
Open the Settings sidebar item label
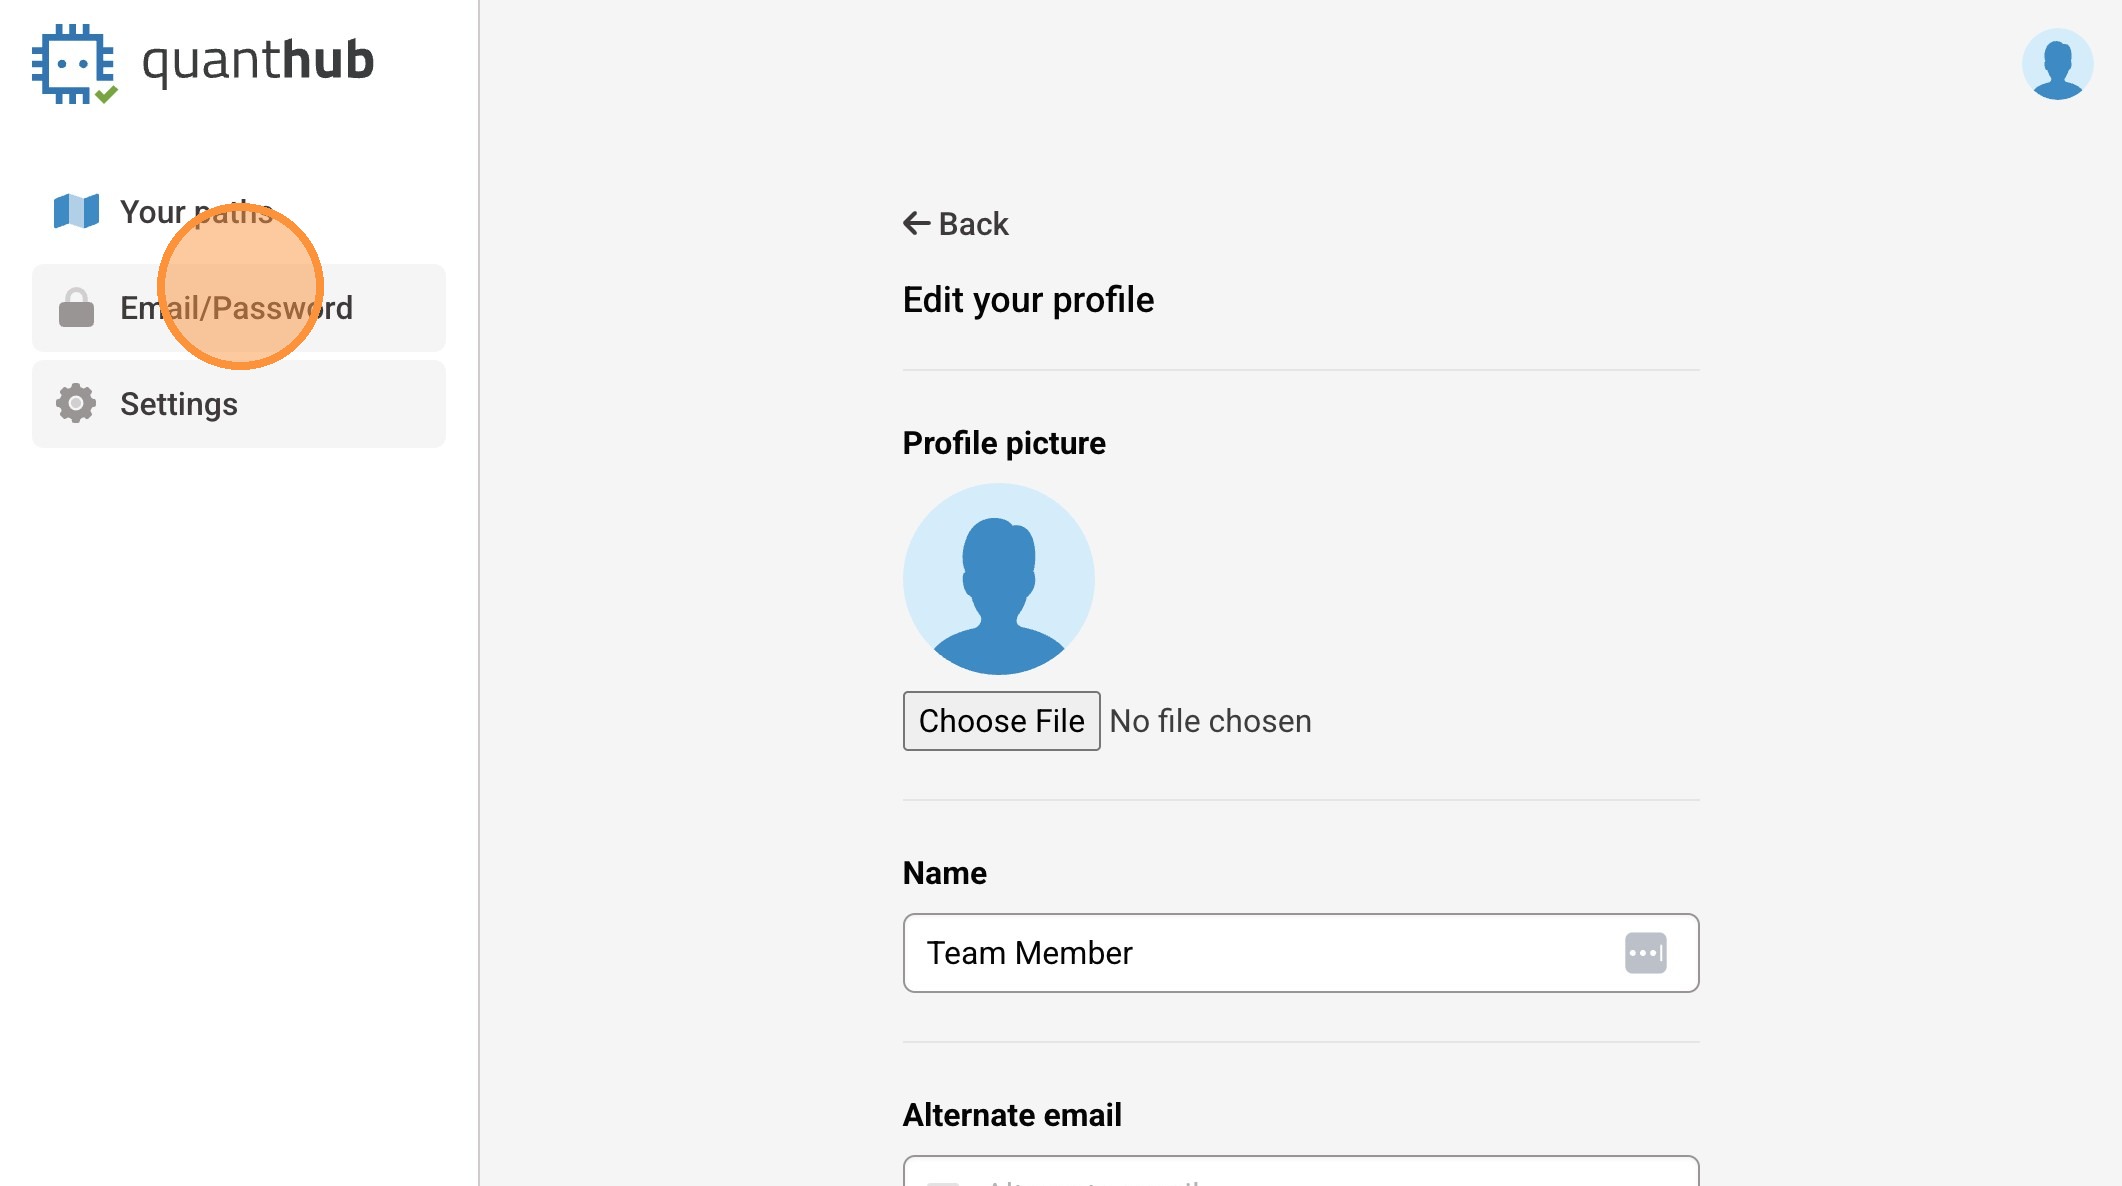point(179,404)
